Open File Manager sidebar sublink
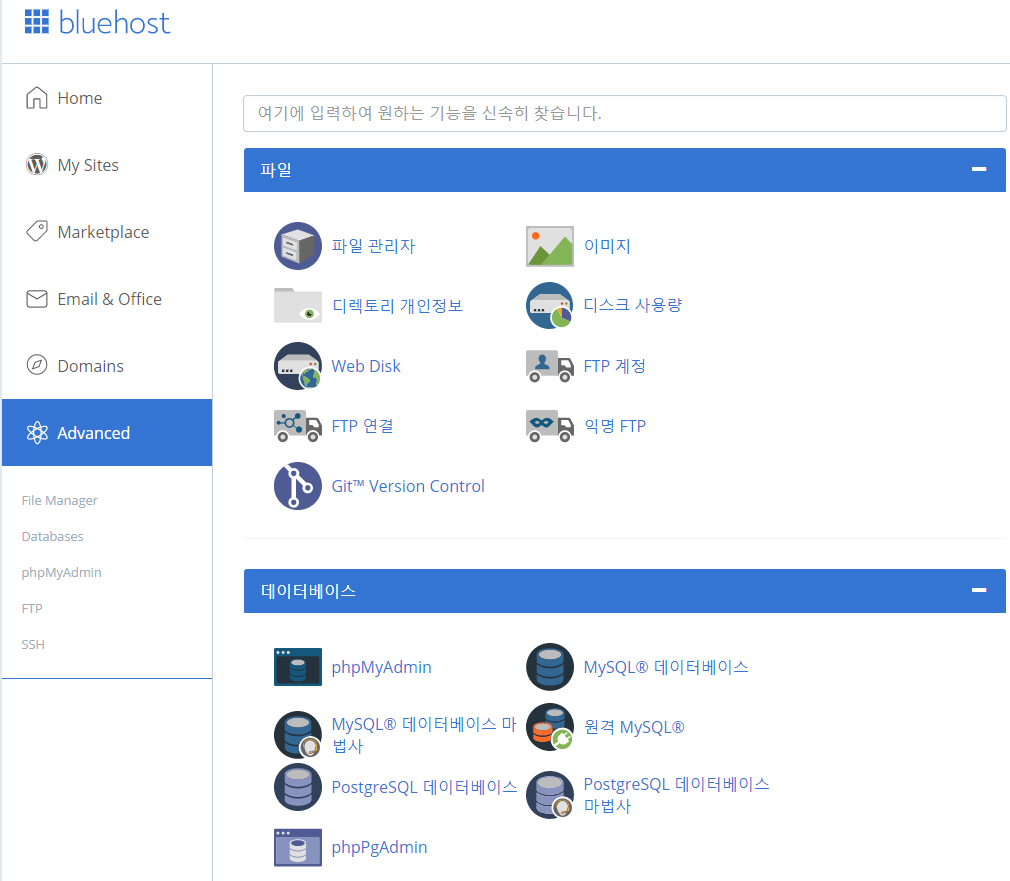The height and width of the screenshot is (881, 1010). (60, 500)
